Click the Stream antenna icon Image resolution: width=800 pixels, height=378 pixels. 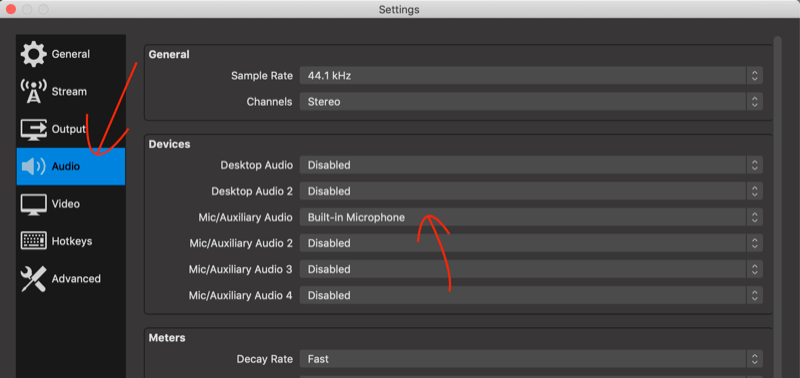click(x=33, y=92)
